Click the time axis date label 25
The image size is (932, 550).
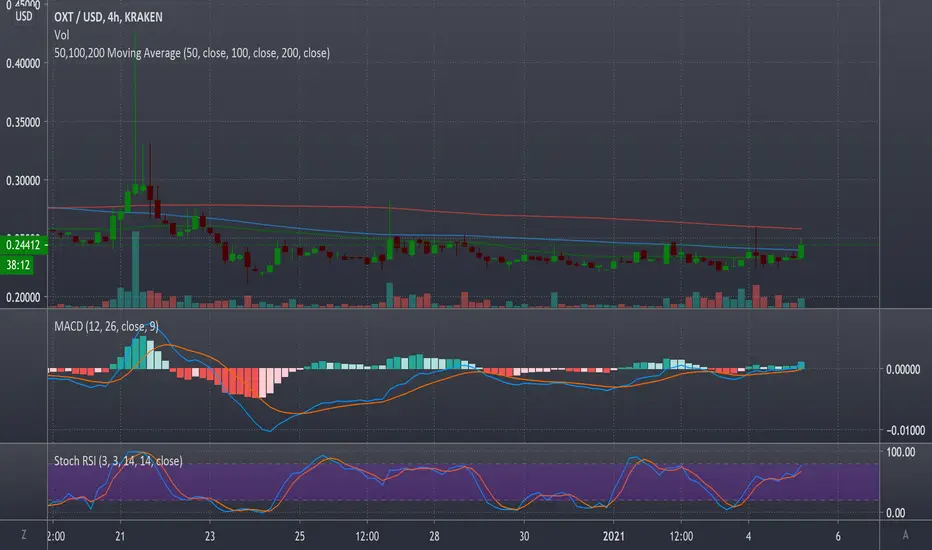pos(300,536)
